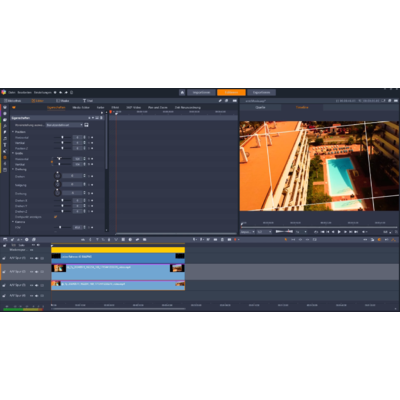Viewport: 400px width, 400px height.
Task: Open the Importieren tab
Action: point(201,92)
